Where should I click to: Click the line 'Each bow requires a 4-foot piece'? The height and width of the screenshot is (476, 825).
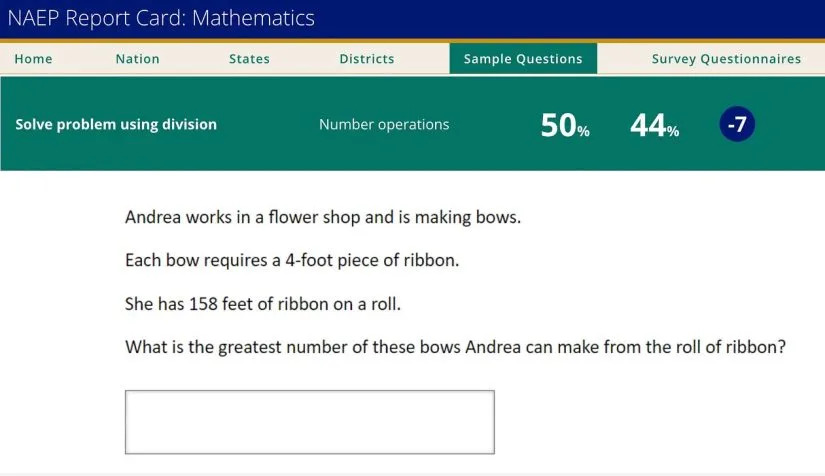pyautogui.click(x=292, y=260)
